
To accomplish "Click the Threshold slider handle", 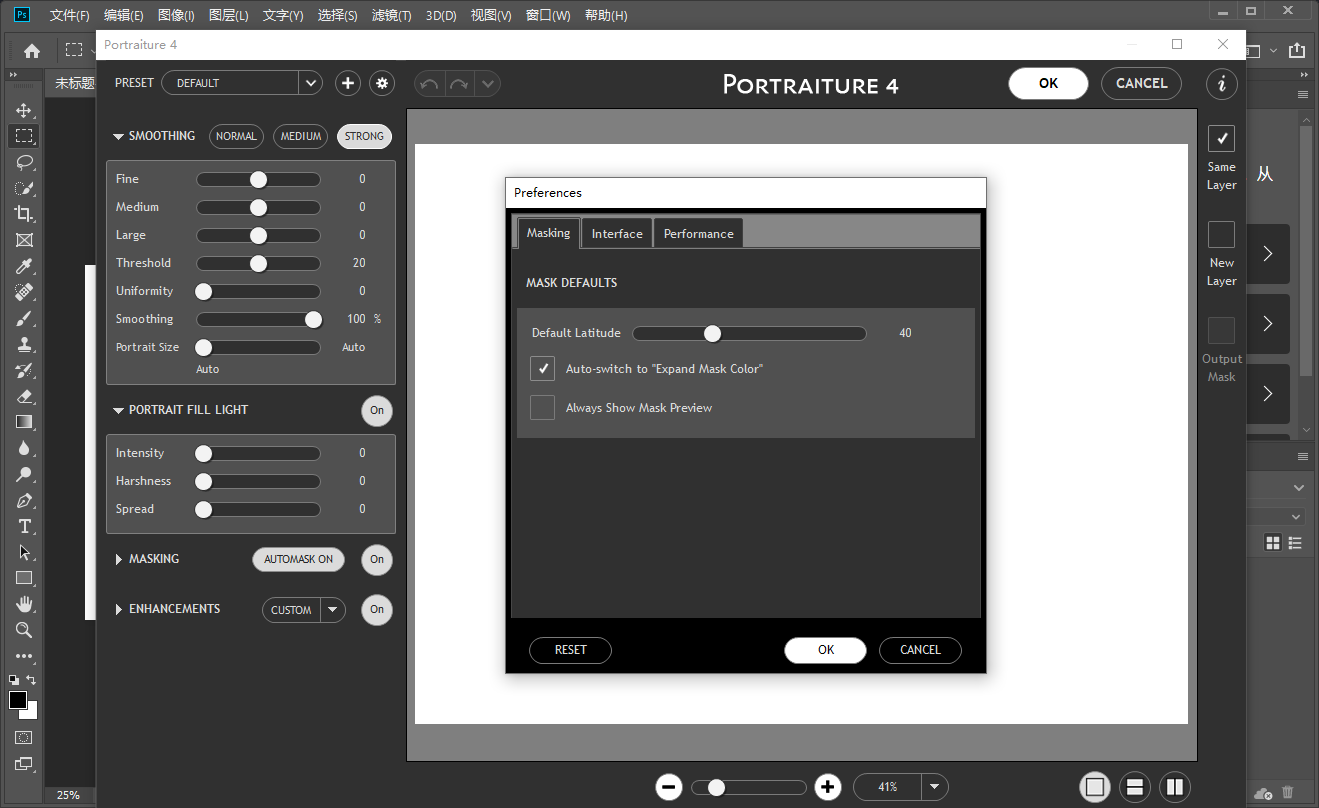I will [258, 264].
